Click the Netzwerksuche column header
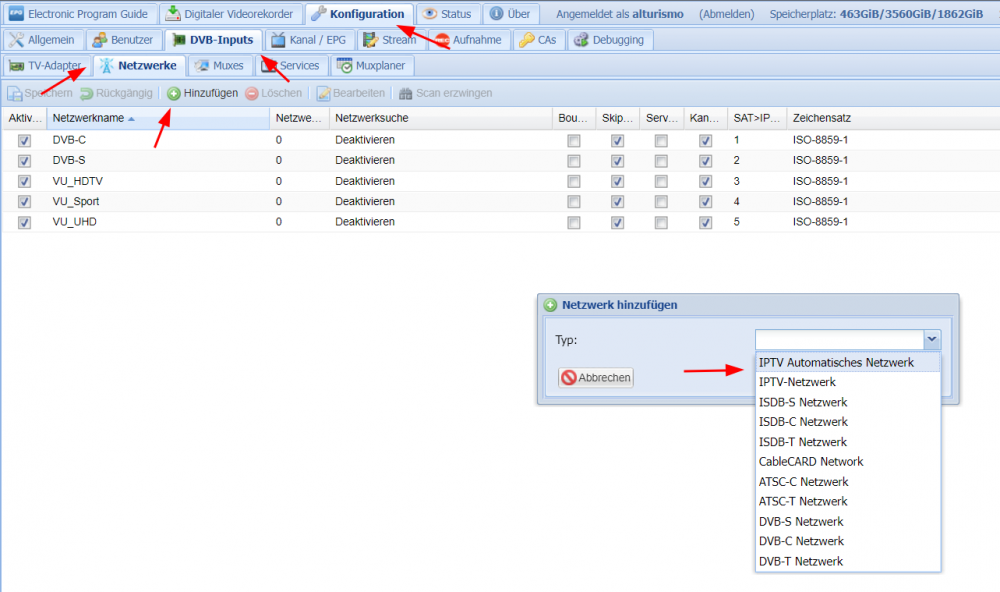Viewport: 1000px width, 592px height. tap(441, 118)
